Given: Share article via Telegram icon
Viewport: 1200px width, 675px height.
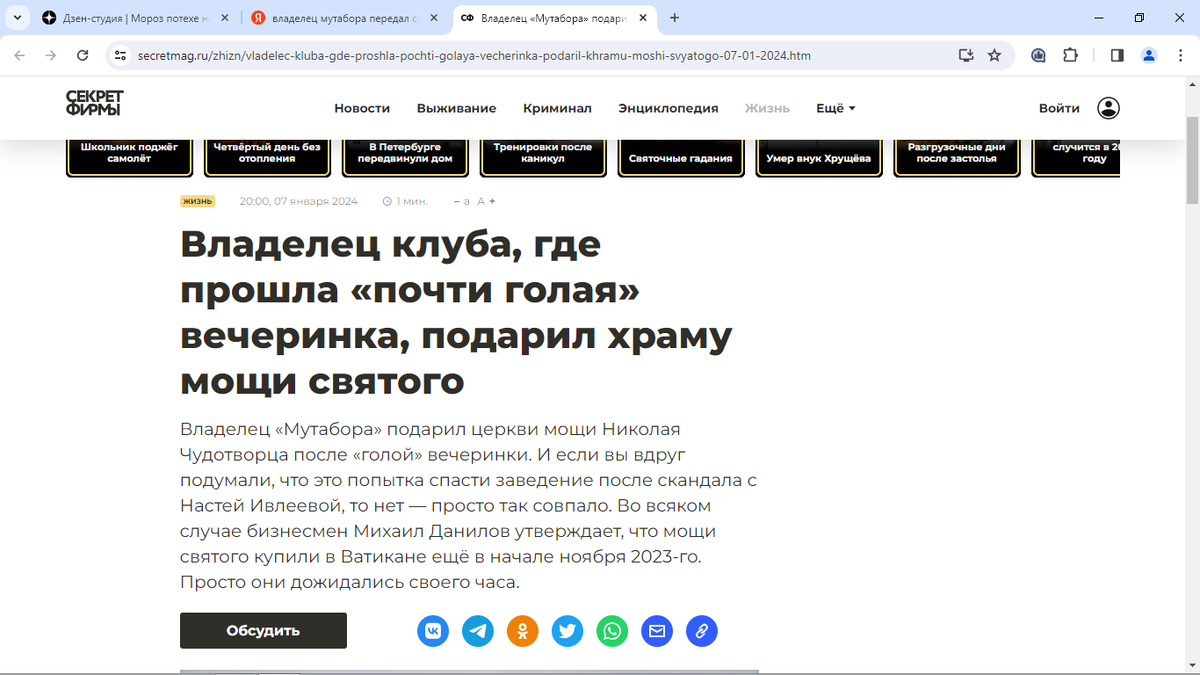Looking at the screenshot, I should pyautogui.click(x=478, y=631).
